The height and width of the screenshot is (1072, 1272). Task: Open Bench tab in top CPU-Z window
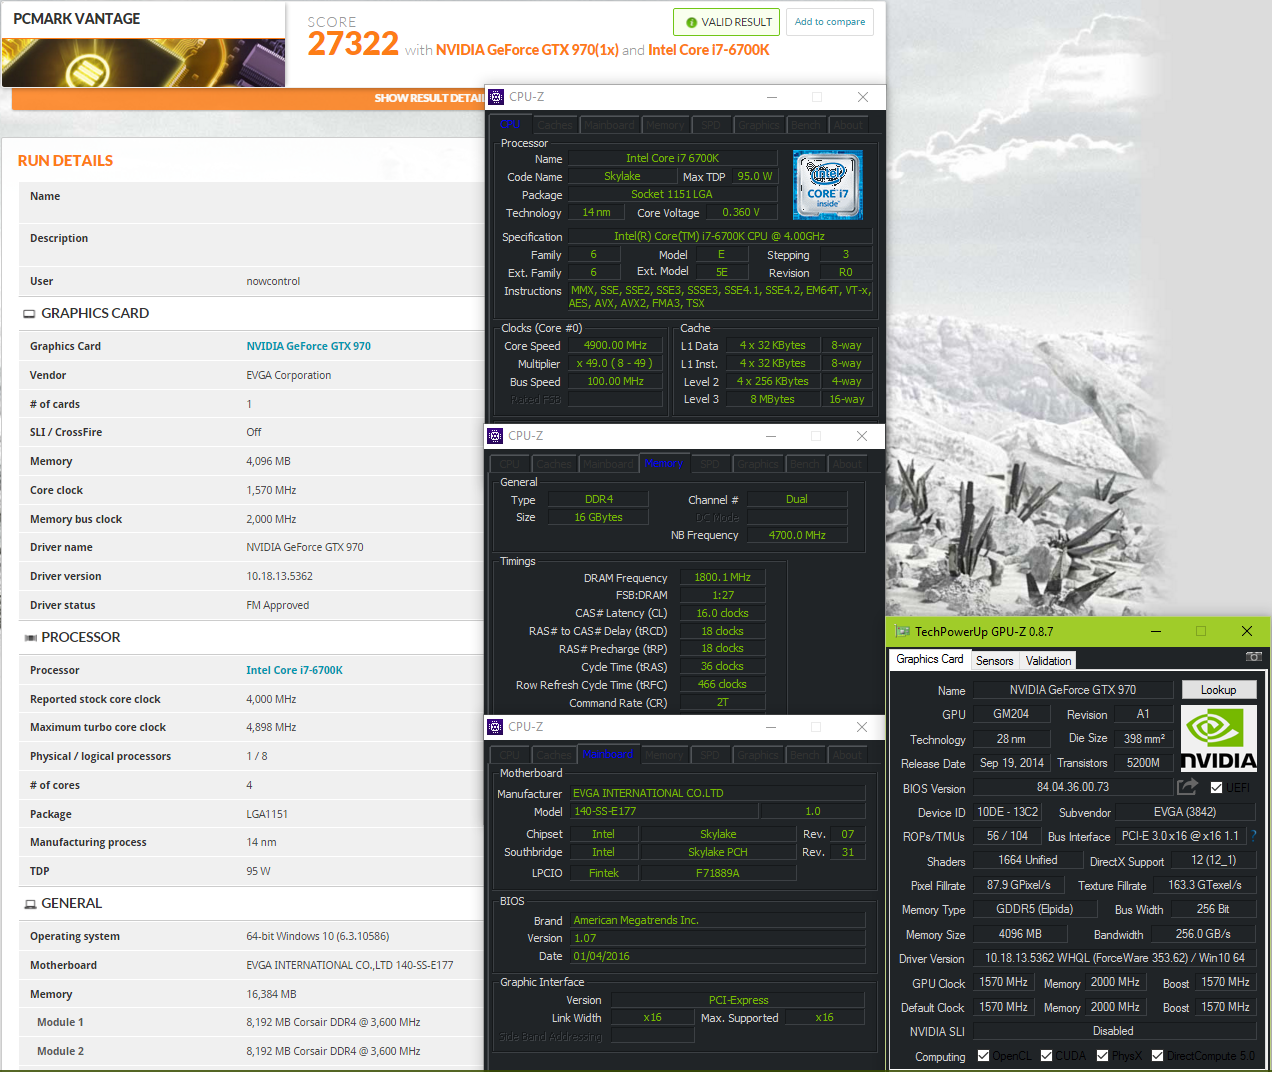pyautogui.click(x=806, y=125)
